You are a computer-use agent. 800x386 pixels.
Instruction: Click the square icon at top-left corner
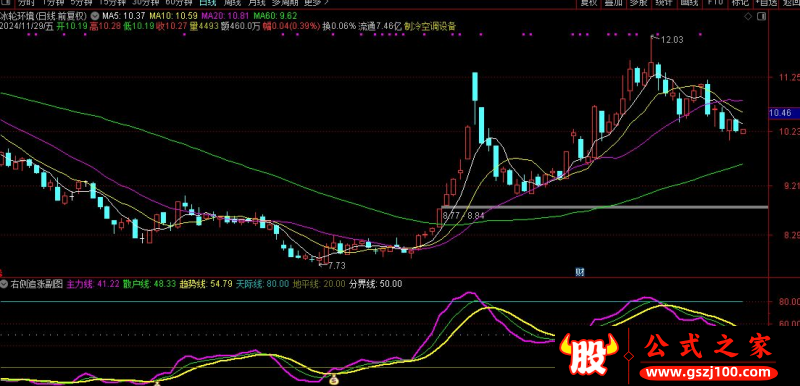5,3
